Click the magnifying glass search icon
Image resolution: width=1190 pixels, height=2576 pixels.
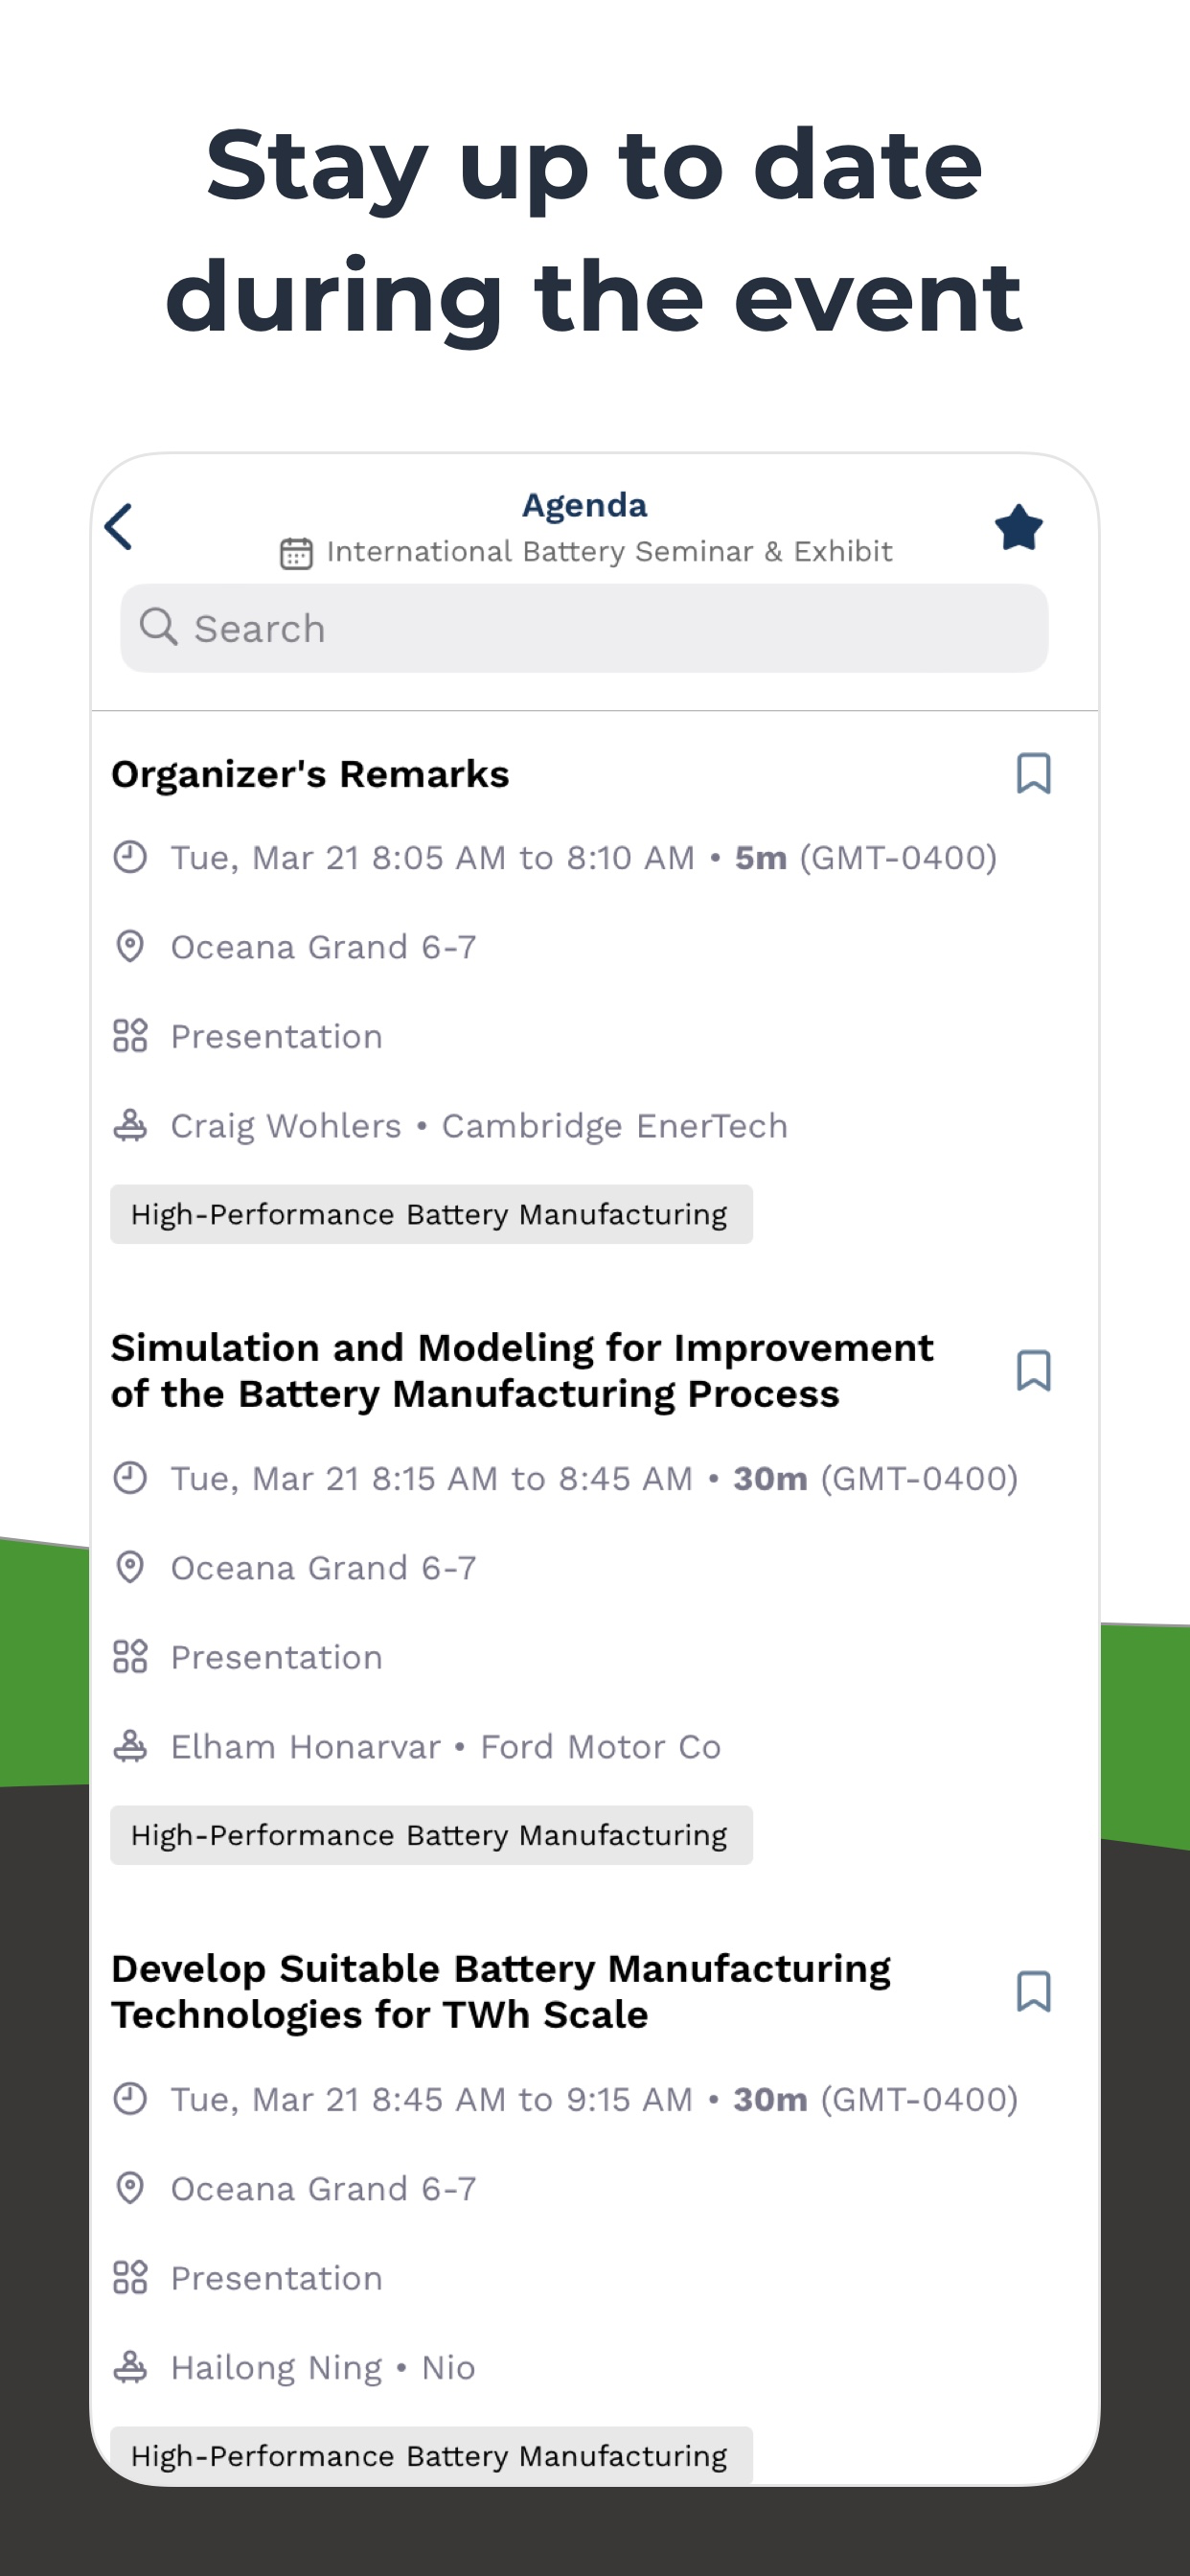[158, 627]
